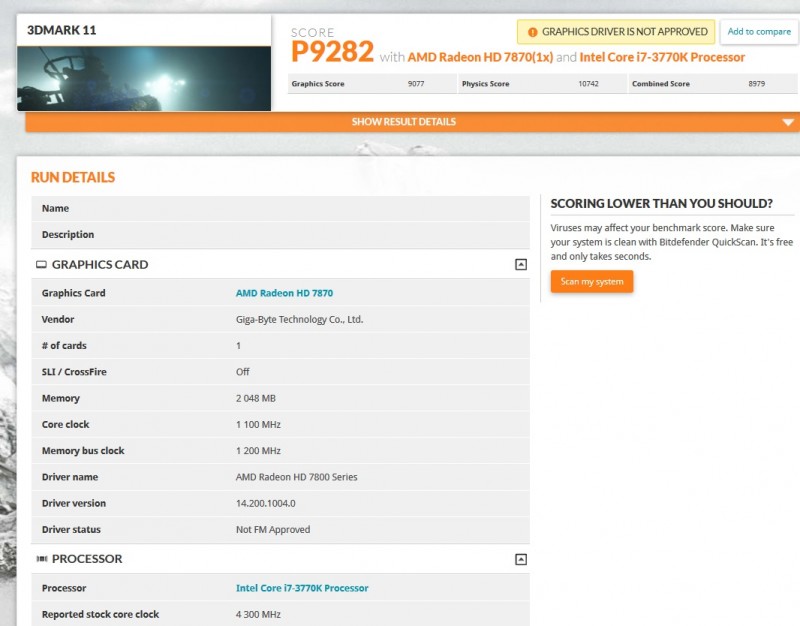800x626 pixels.
Task: Click the SLI / CrossFire Off value
Action: 243,372
